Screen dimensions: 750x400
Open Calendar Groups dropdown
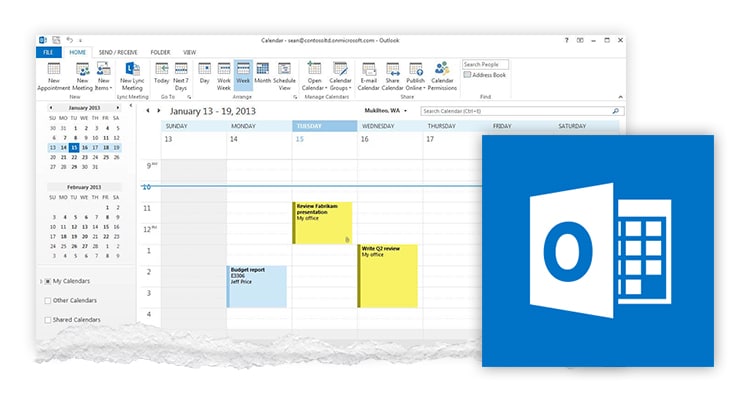[x=340, y=76]
